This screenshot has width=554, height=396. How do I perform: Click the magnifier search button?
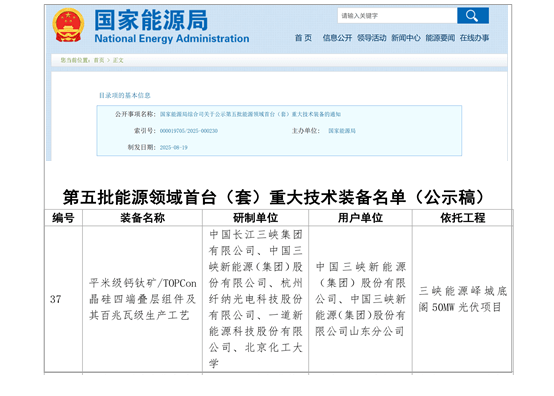pyautogui.click(x=473, y=16)
